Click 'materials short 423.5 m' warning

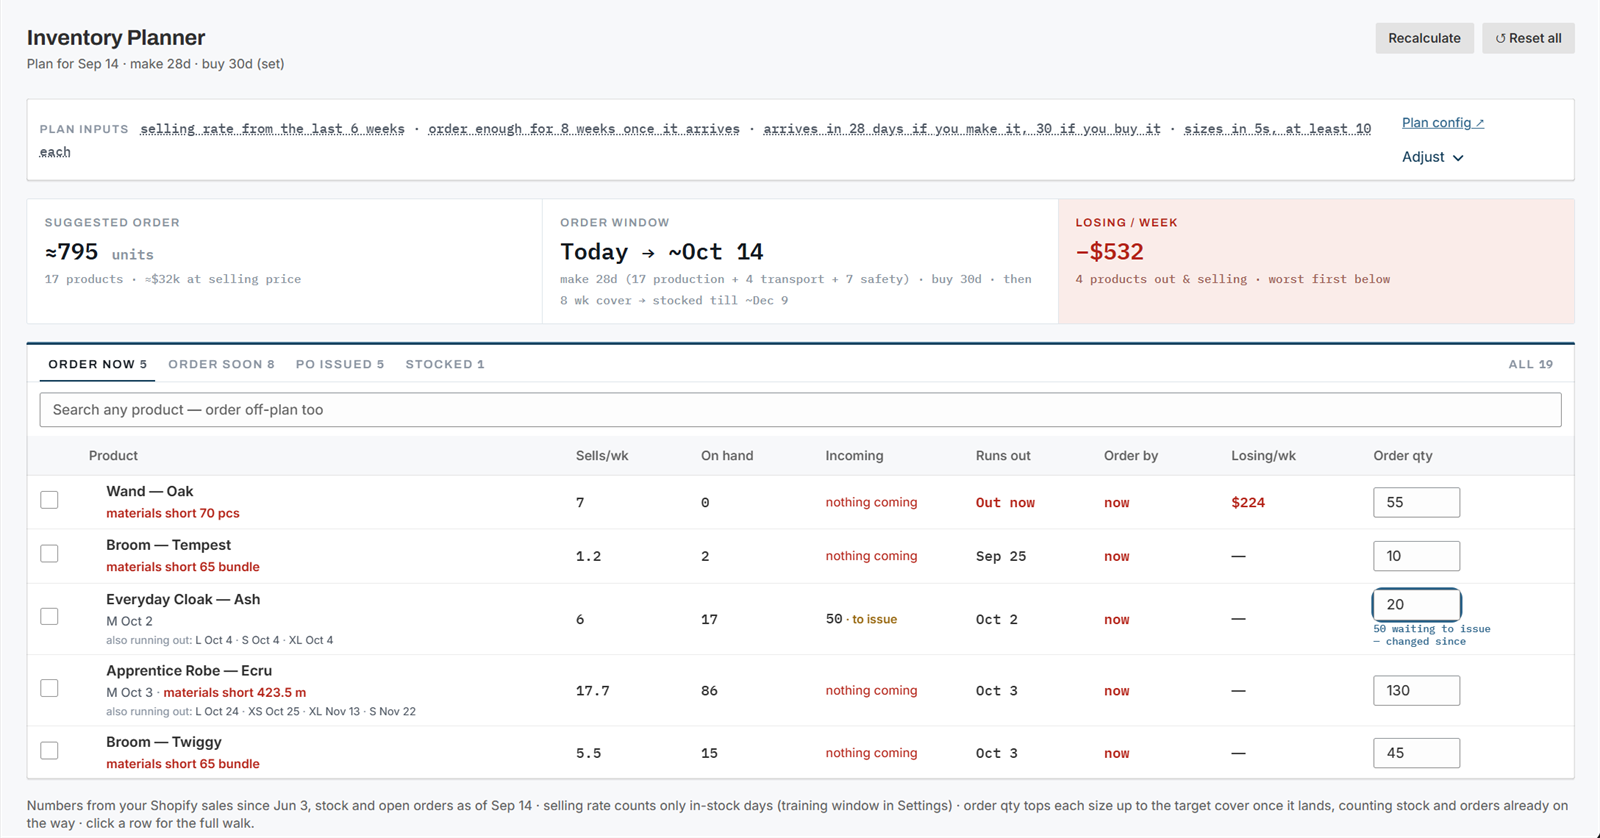[235, 692]
